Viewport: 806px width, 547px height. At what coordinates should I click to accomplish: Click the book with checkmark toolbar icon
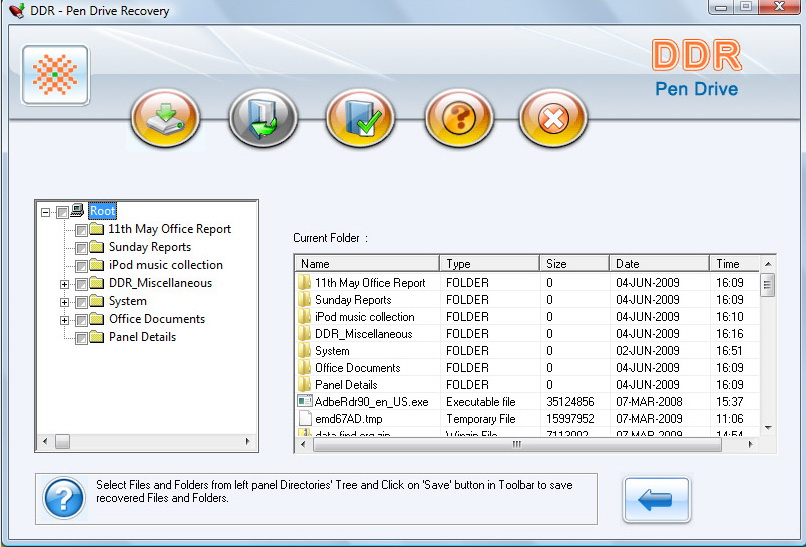[x=358, y=119]
